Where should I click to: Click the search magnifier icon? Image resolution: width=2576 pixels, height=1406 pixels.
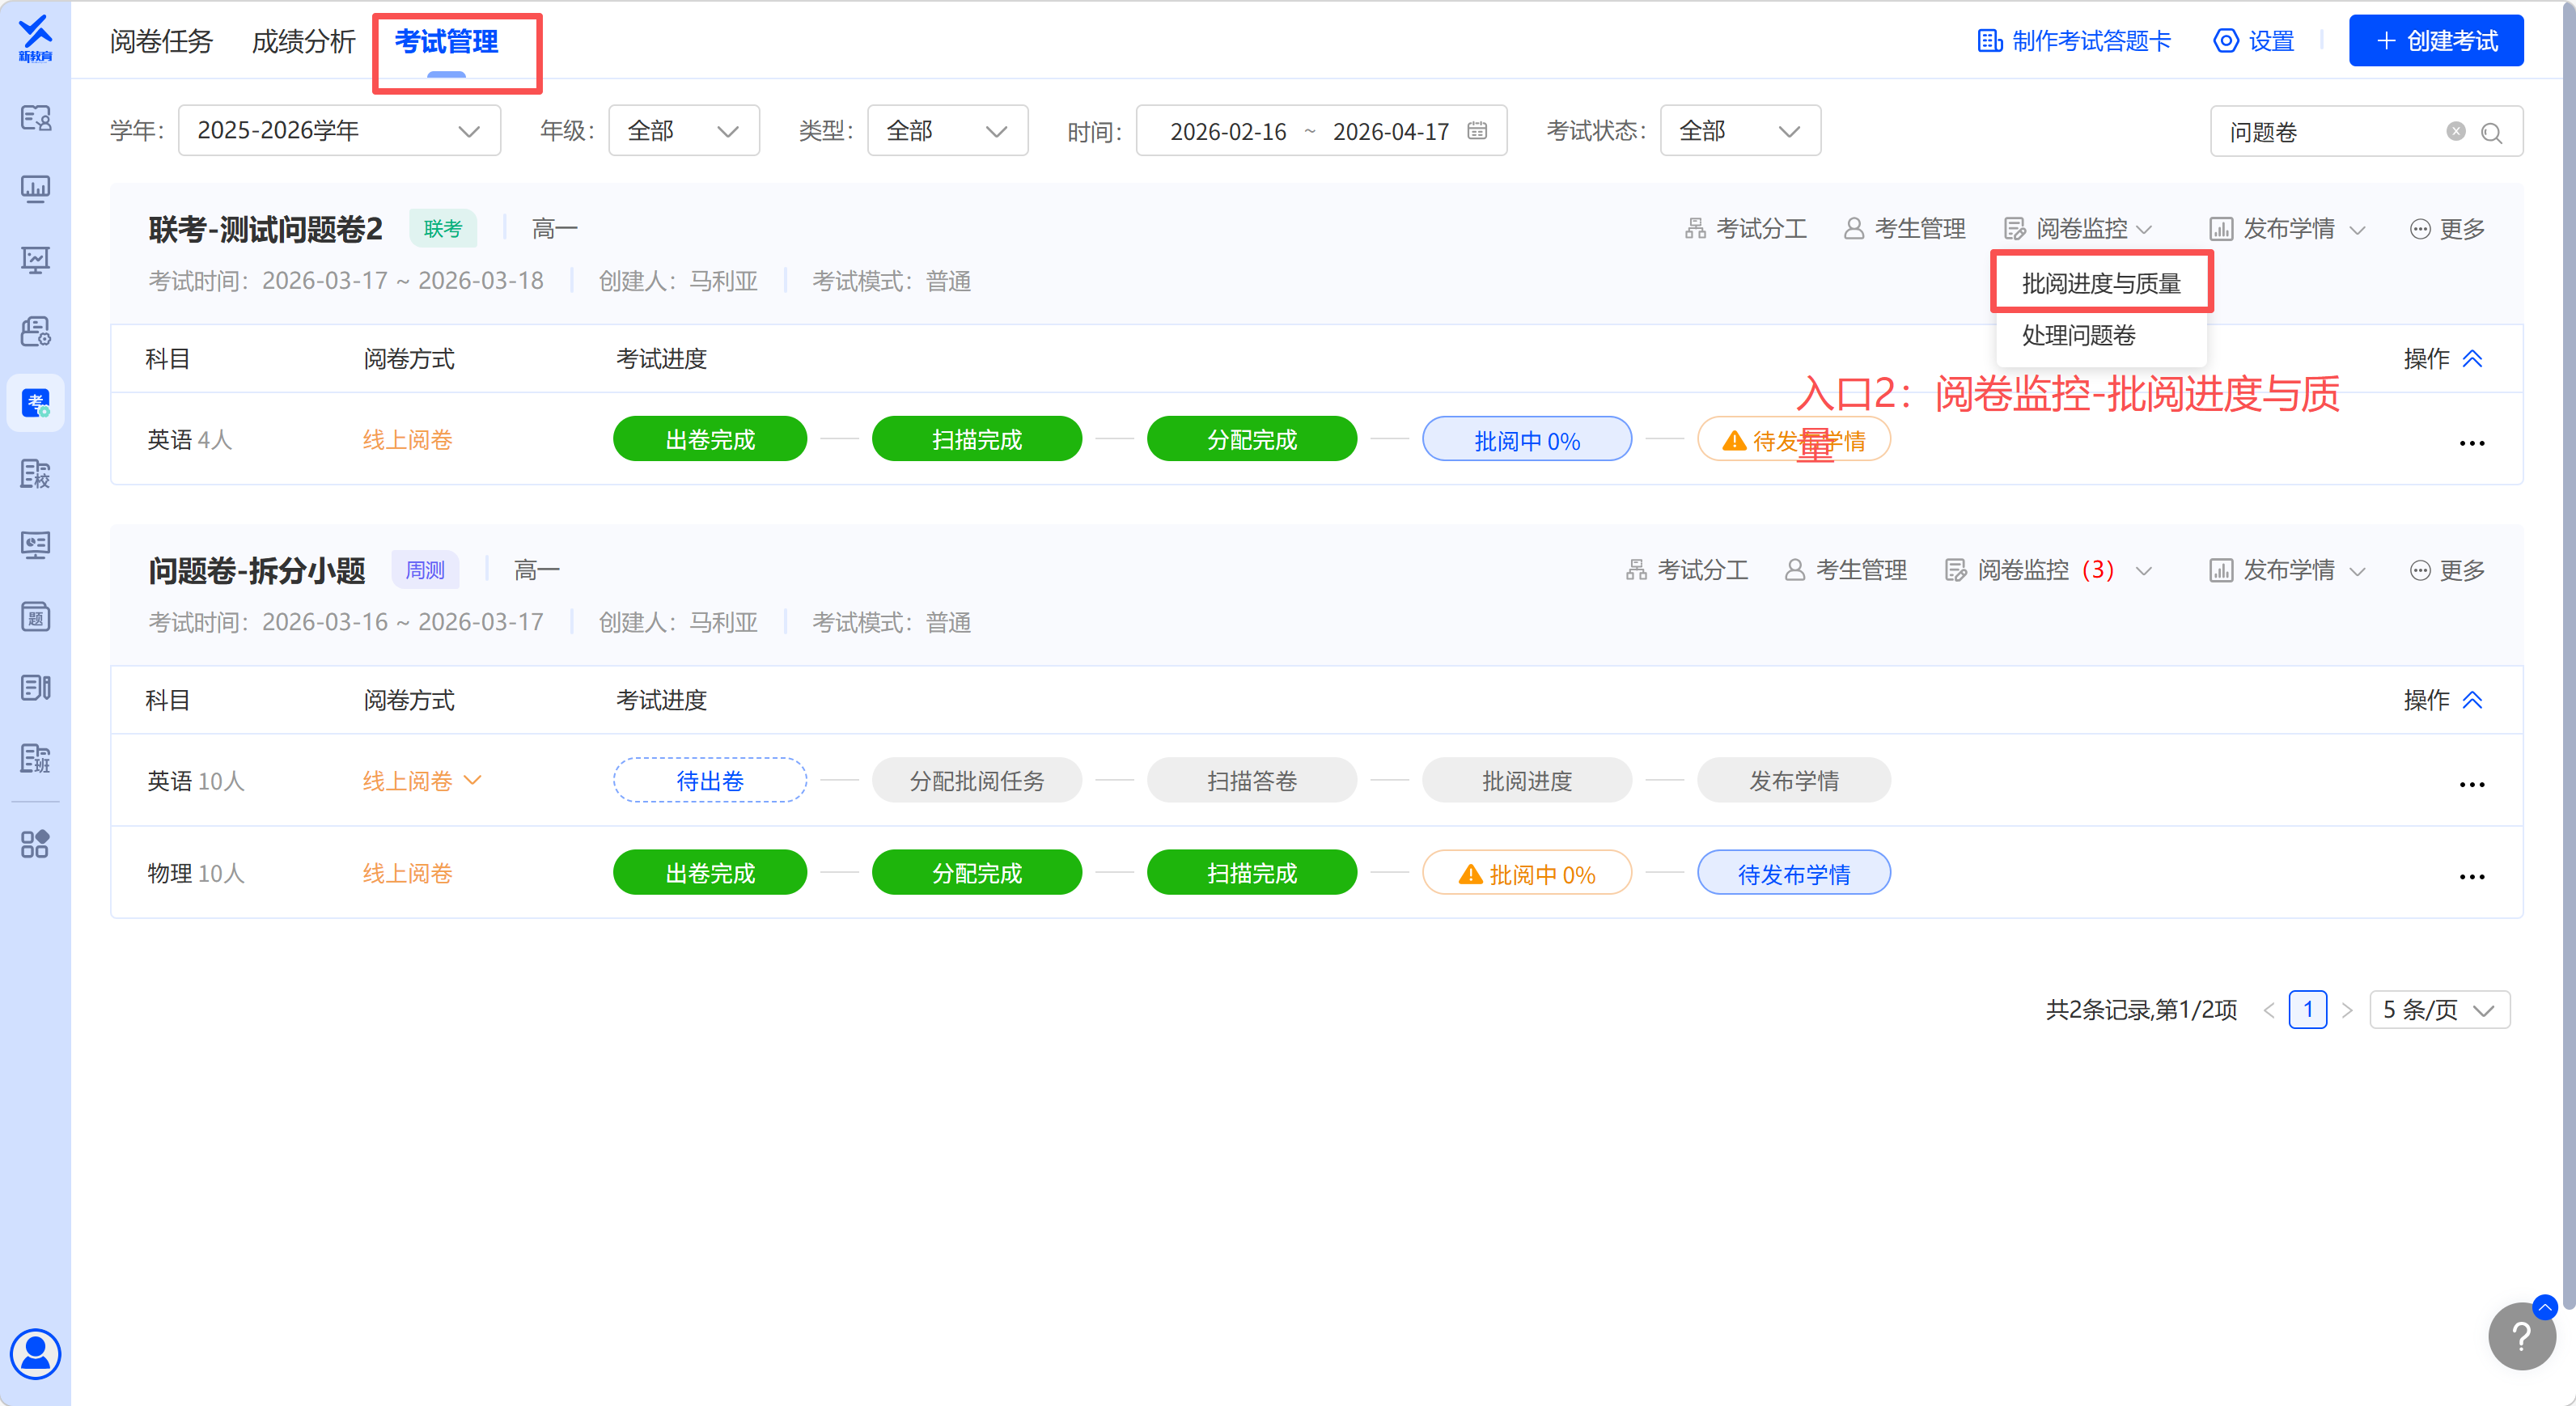pyautogui.click(x=2491, y=133)
